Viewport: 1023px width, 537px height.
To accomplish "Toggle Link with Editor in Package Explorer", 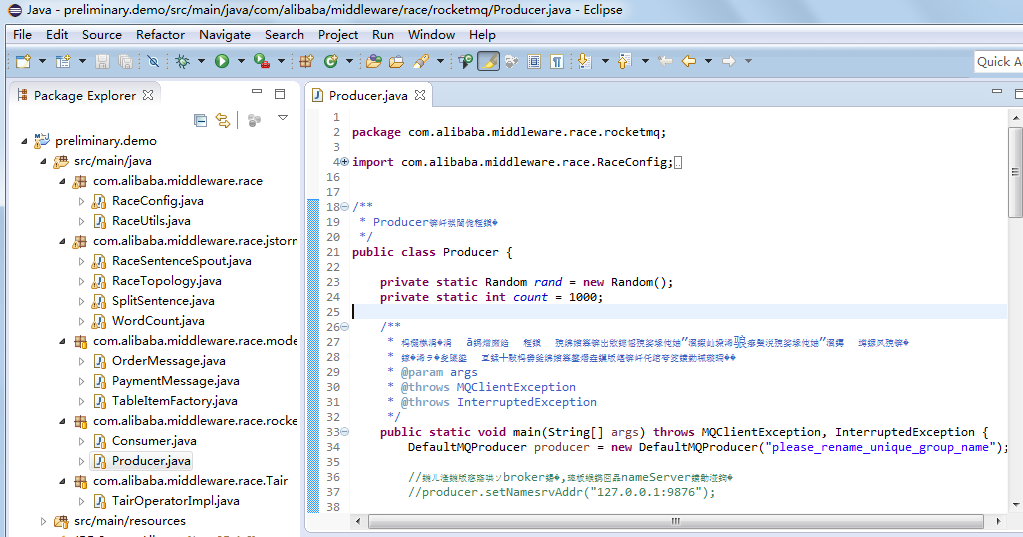I will tap(223, 120).
